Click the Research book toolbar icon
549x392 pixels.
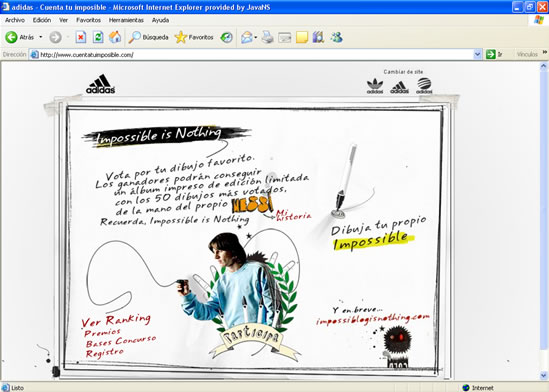pyautogui.click(x=319, y=37)
